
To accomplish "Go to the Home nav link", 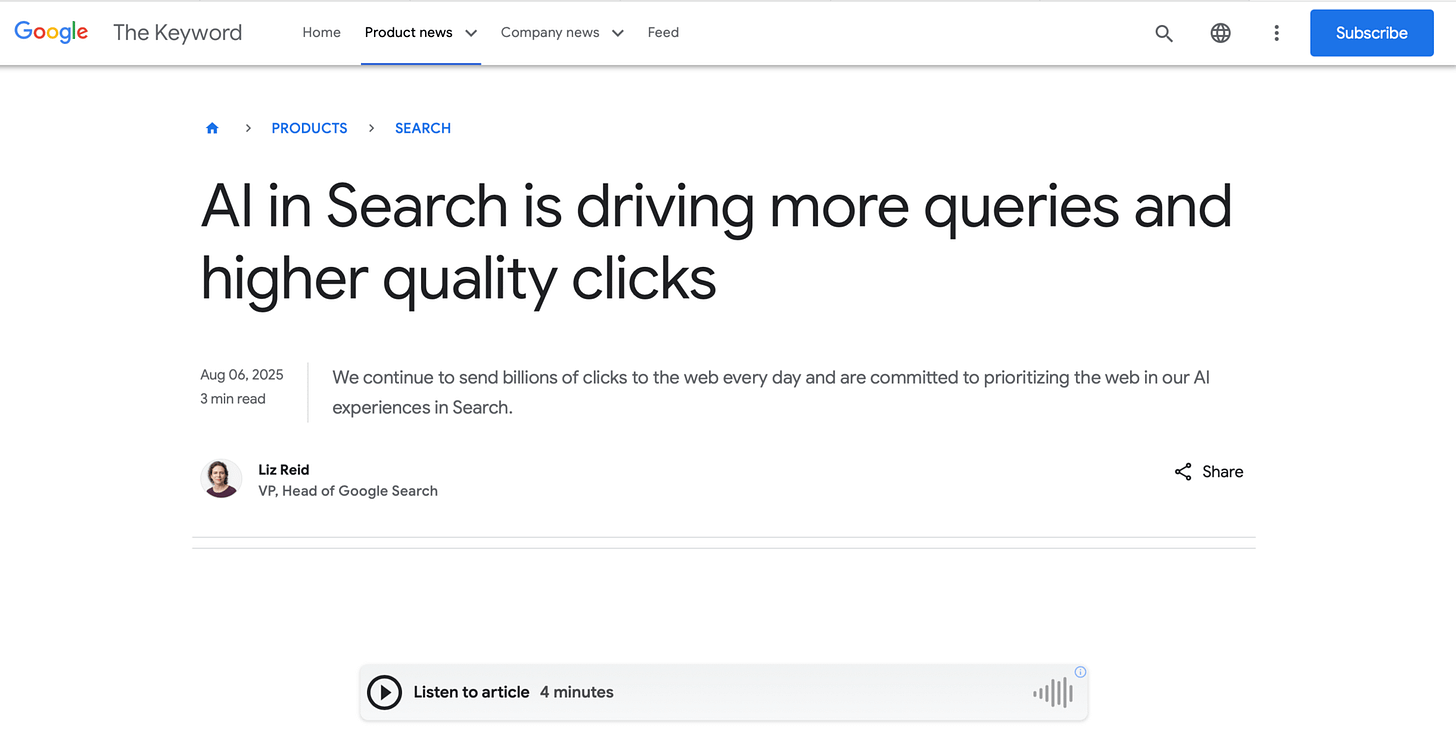I will [x=321, y=32].
